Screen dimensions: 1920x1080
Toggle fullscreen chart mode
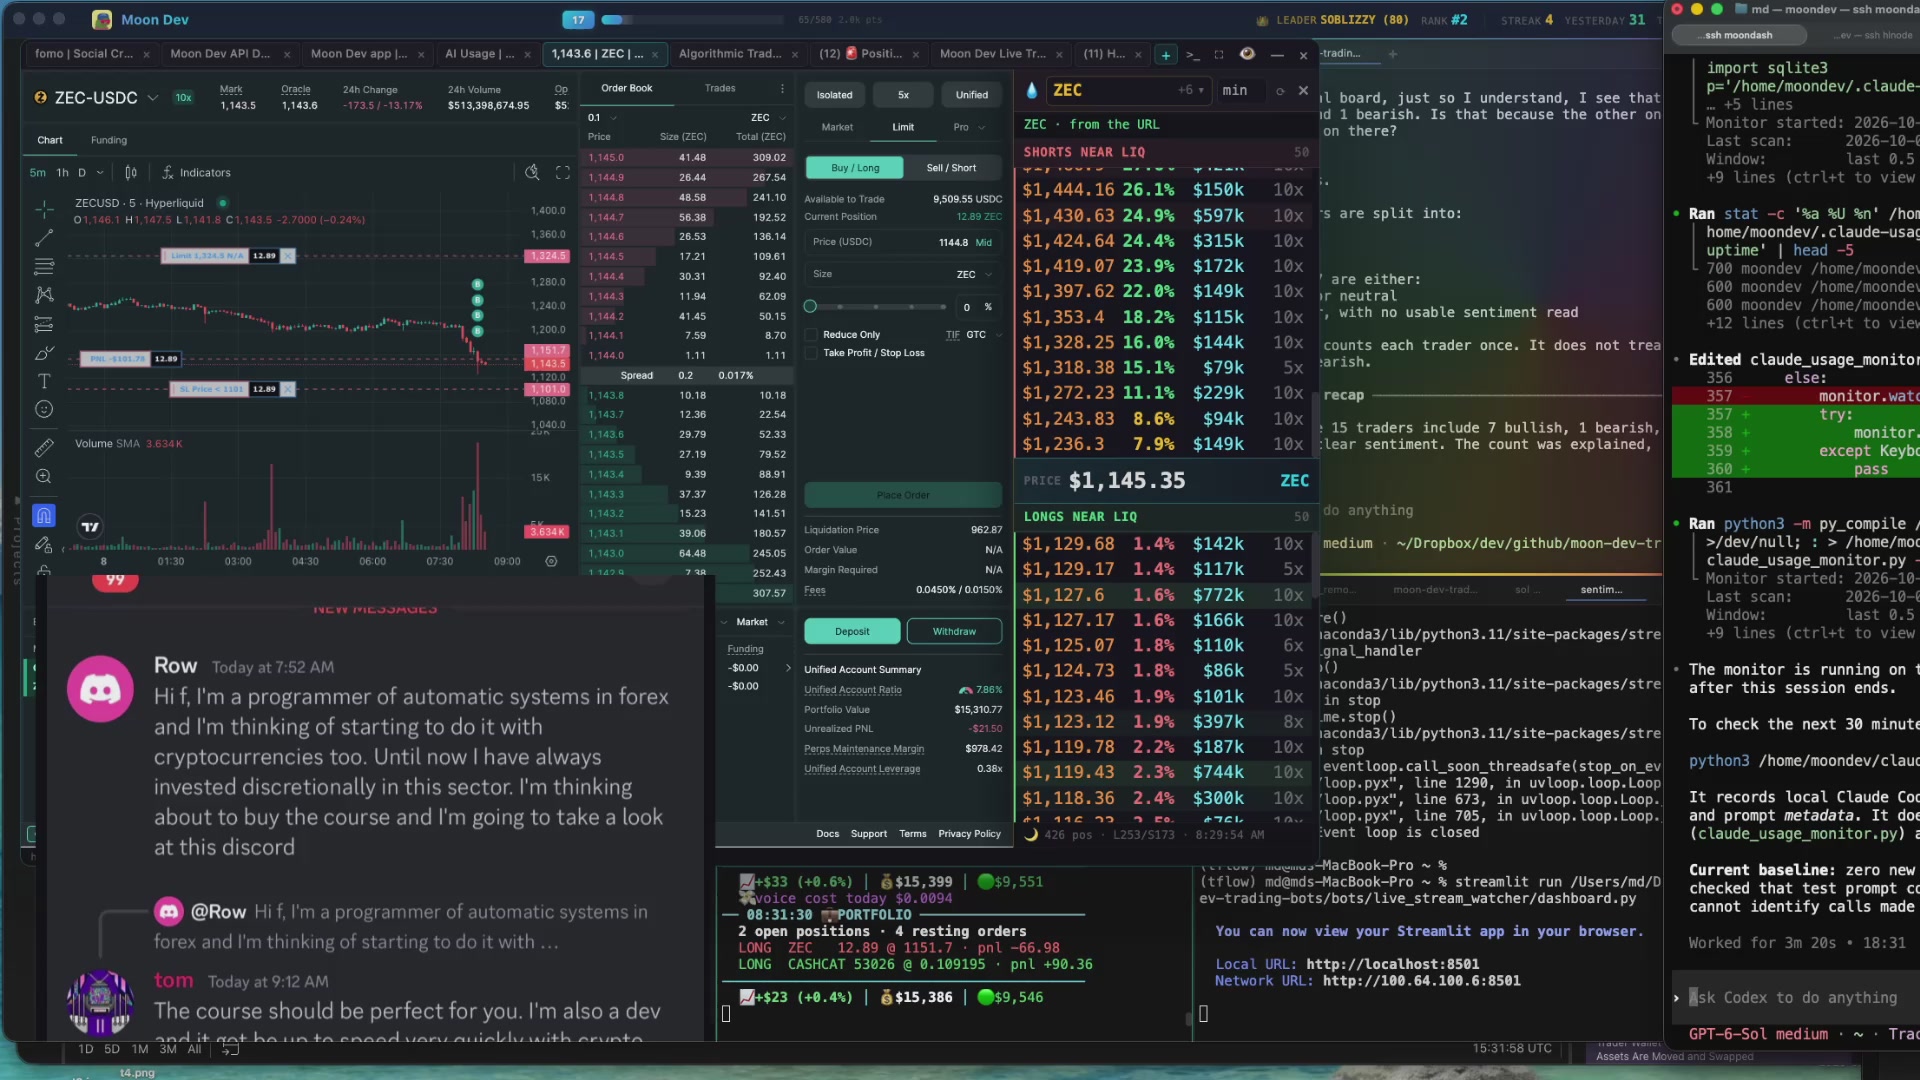tap(563, 172)
